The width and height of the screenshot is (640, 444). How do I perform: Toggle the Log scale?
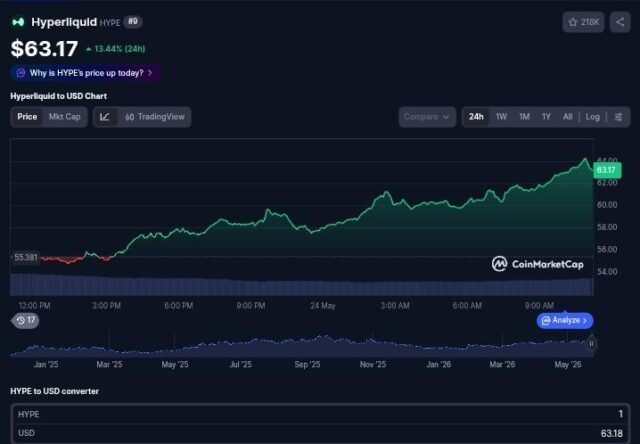pos(592,117)
